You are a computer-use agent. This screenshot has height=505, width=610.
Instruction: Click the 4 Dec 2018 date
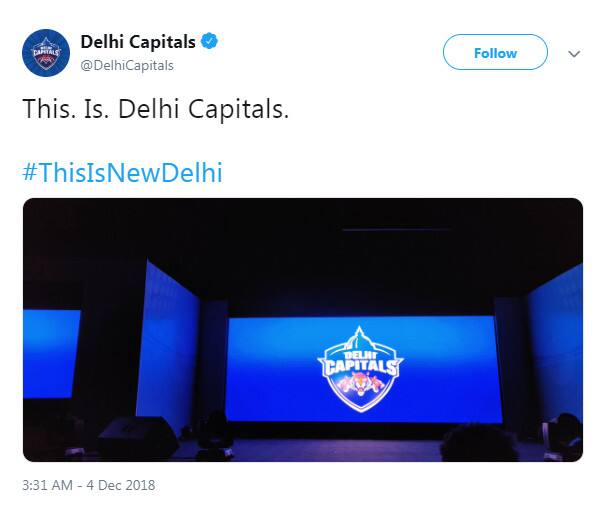121,485
